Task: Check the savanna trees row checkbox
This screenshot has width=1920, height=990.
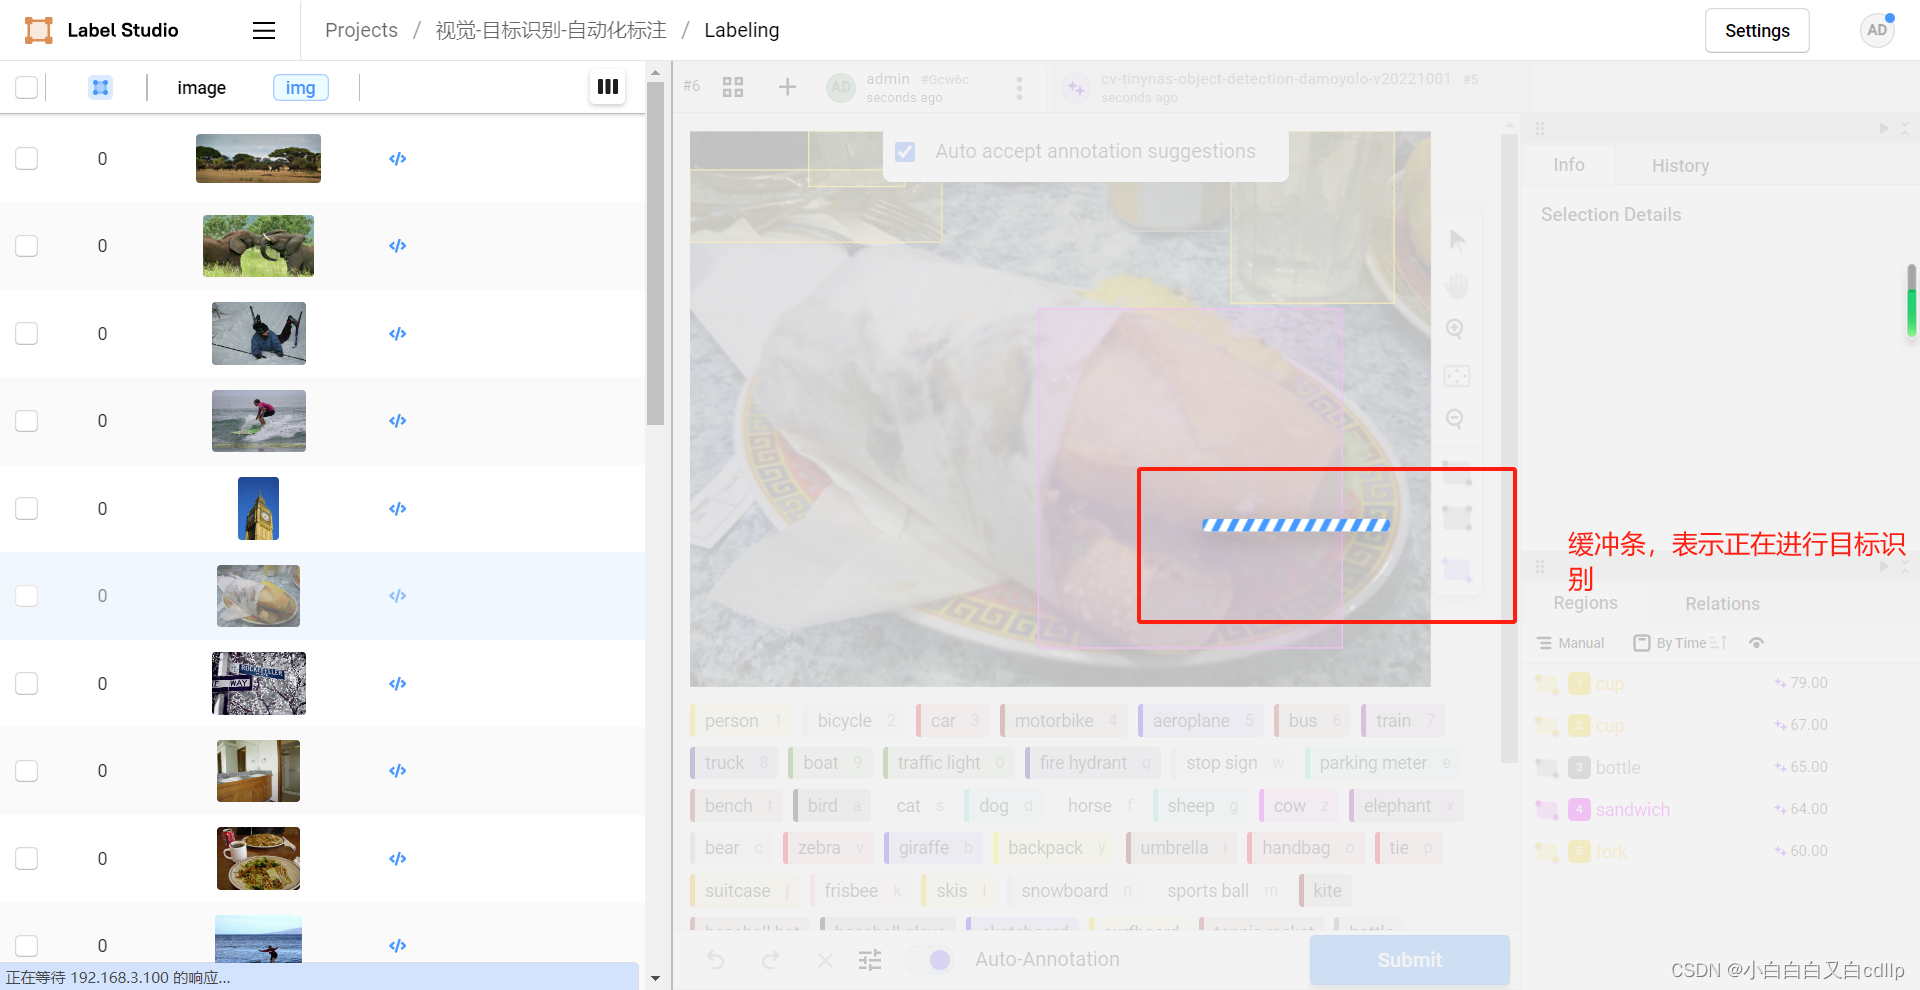Action: 27,159
